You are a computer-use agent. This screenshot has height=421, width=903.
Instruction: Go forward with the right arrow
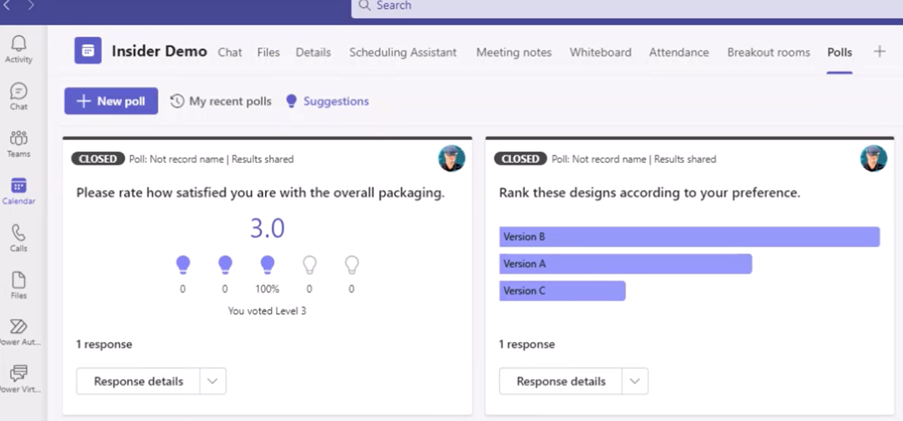point(31,5)
